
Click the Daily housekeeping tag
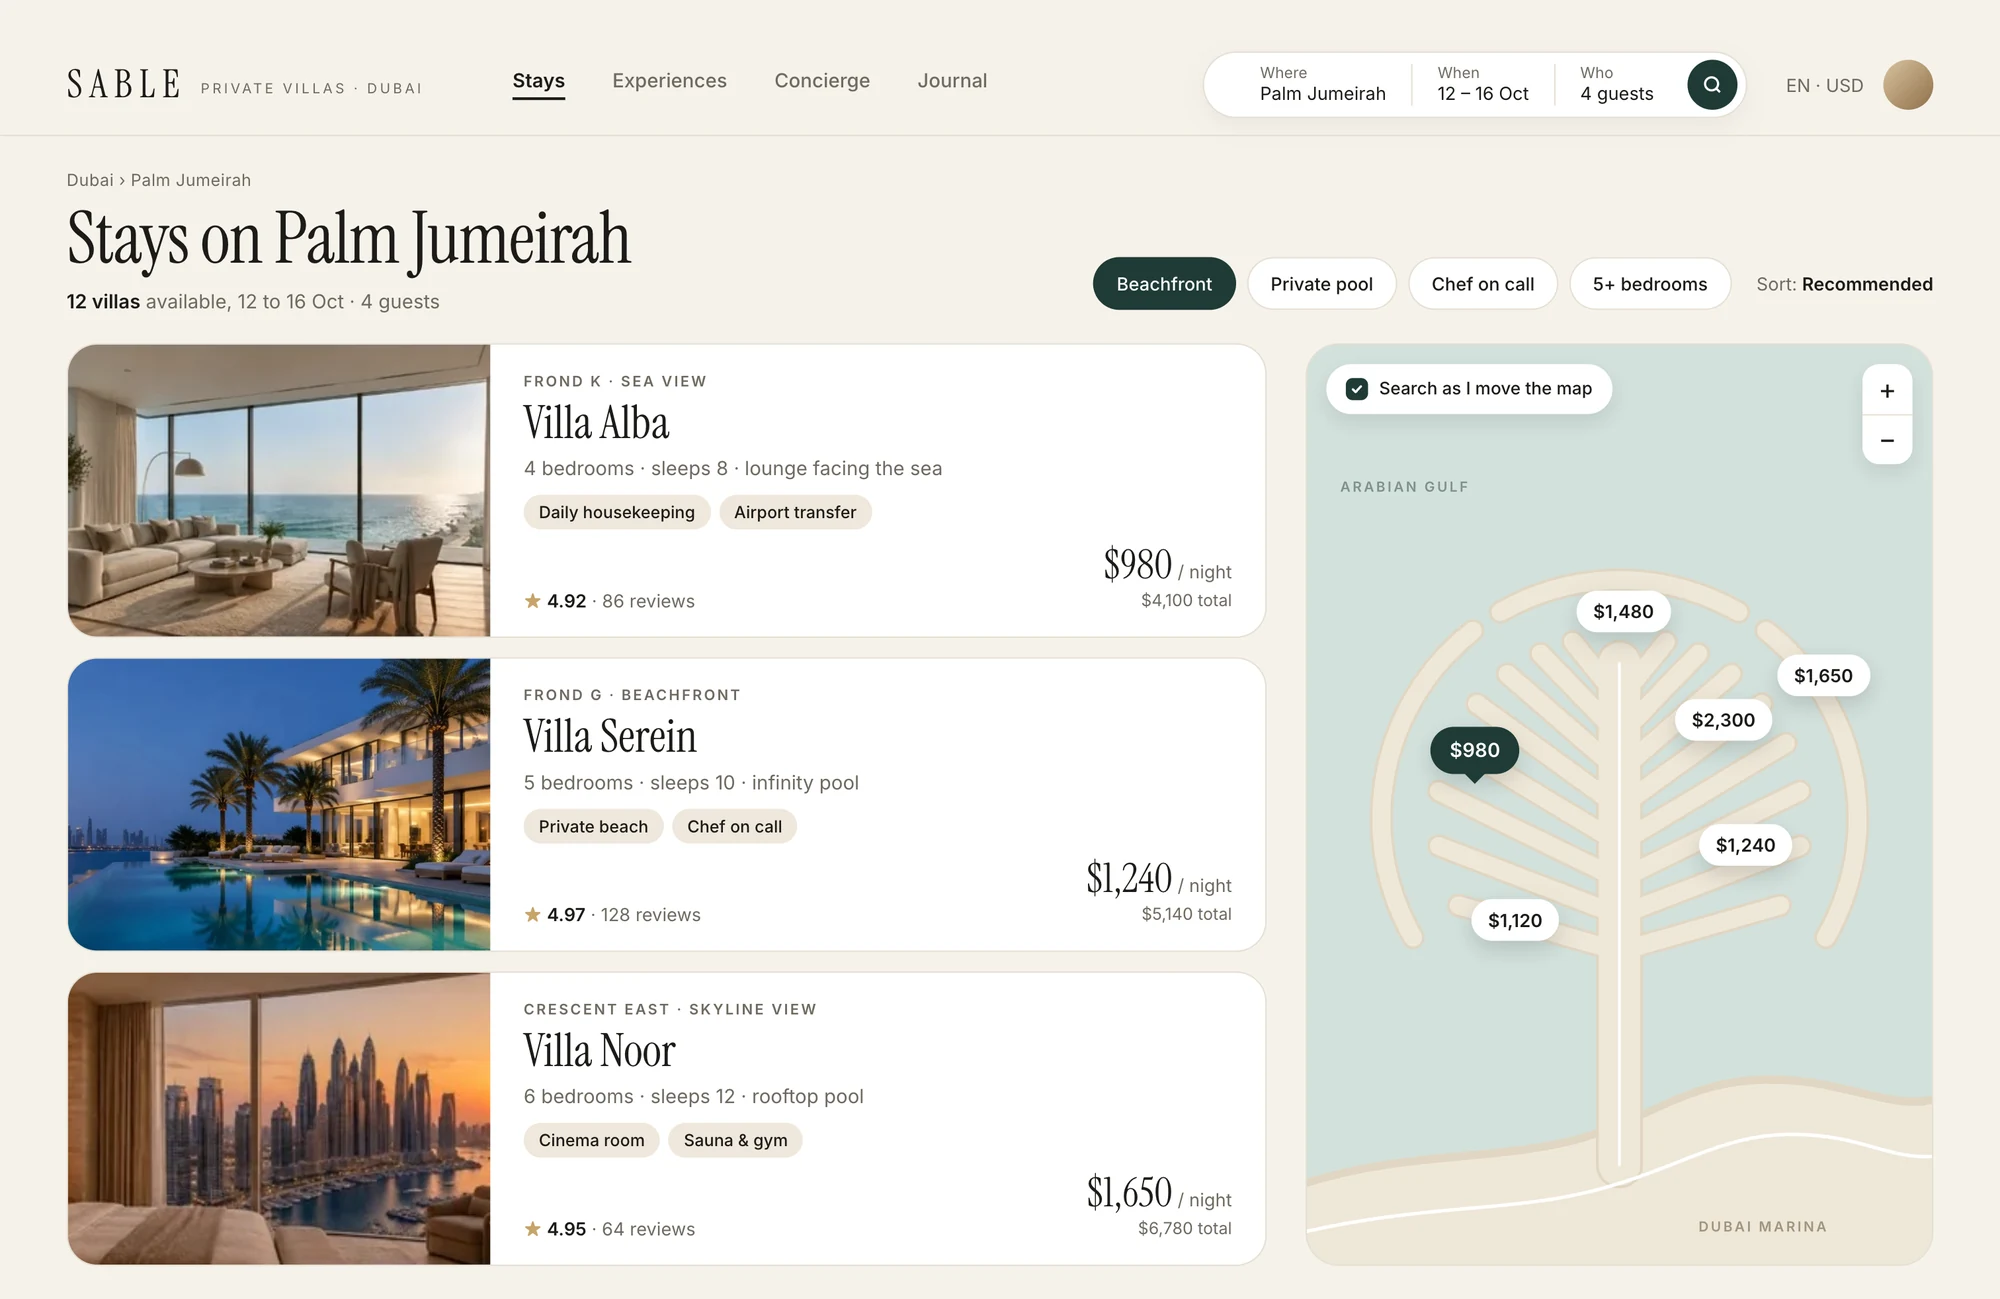[616, 512]
